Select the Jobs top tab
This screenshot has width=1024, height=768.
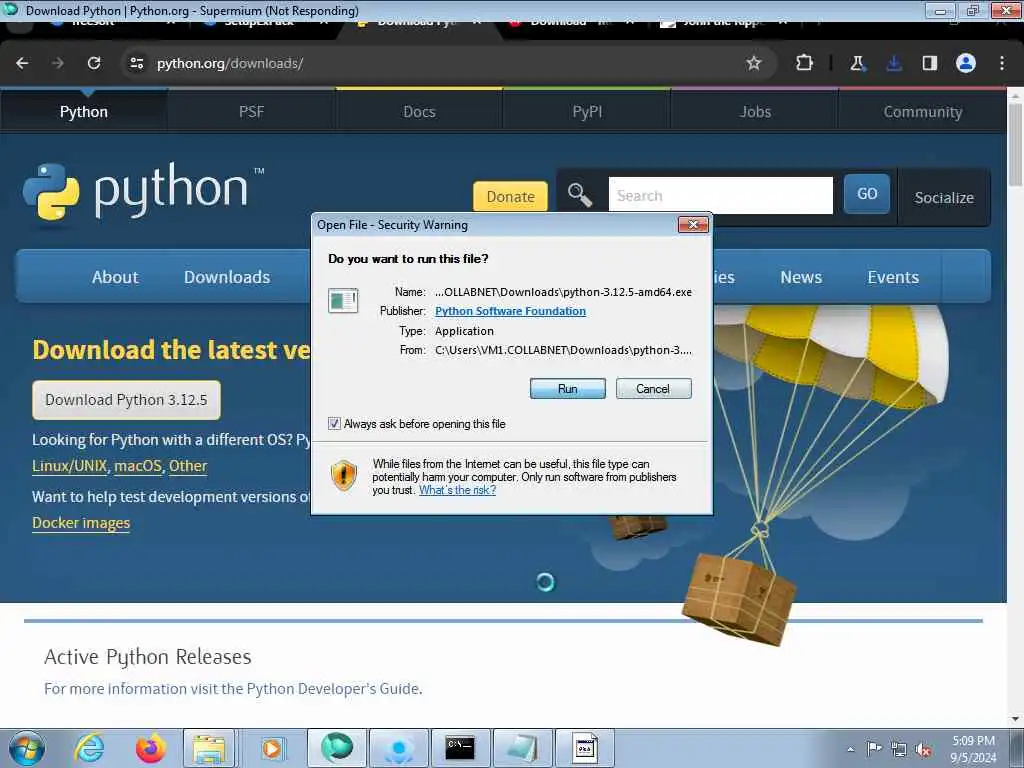click(x=755, y=112)
